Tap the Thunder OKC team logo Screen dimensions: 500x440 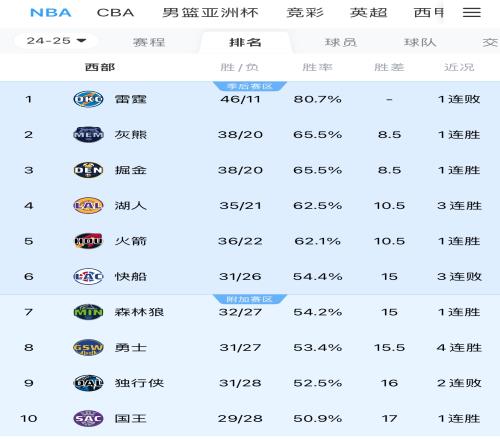click(x=88, y=99)
